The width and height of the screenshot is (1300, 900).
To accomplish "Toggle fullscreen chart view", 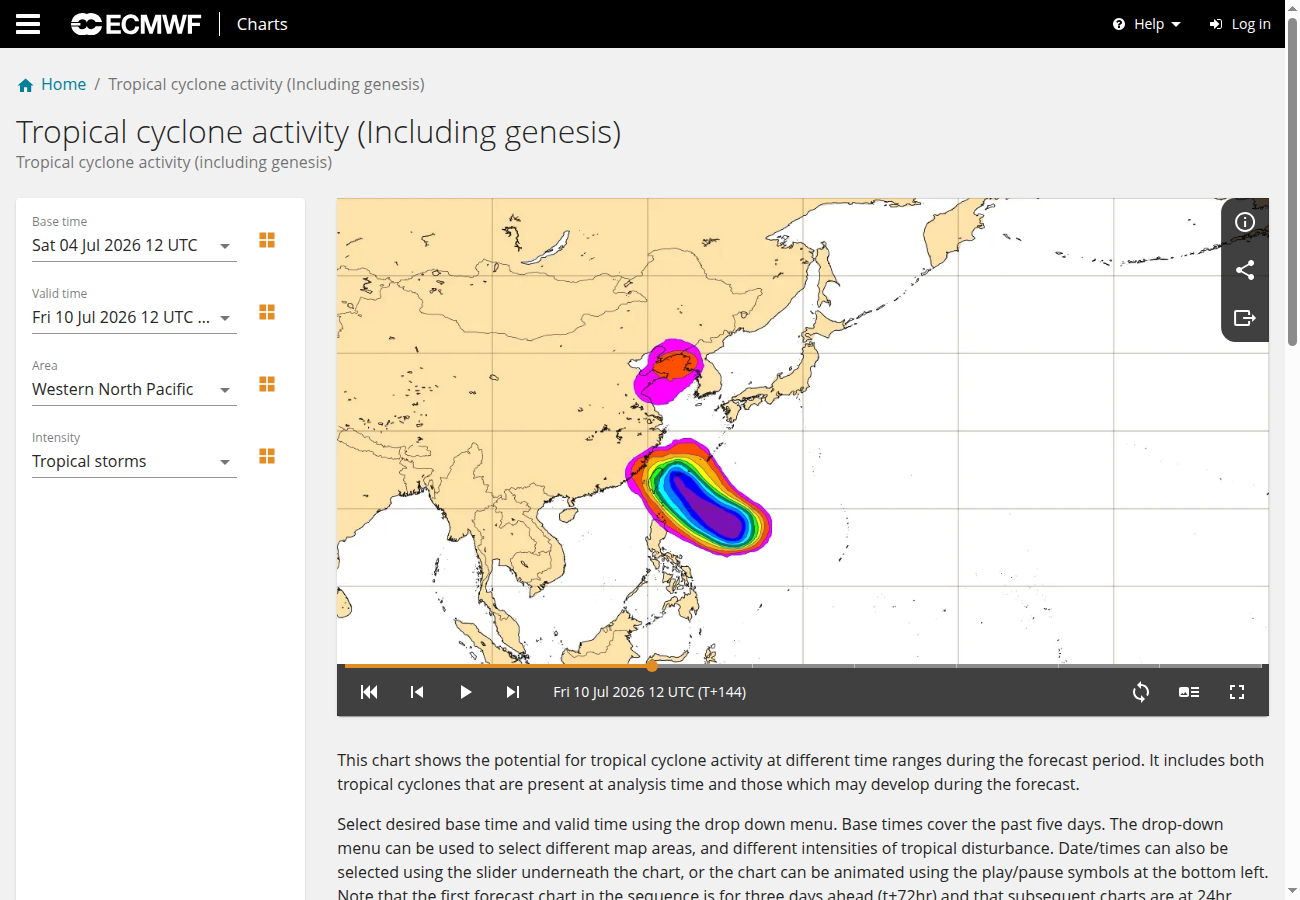I will [1237, 692].
